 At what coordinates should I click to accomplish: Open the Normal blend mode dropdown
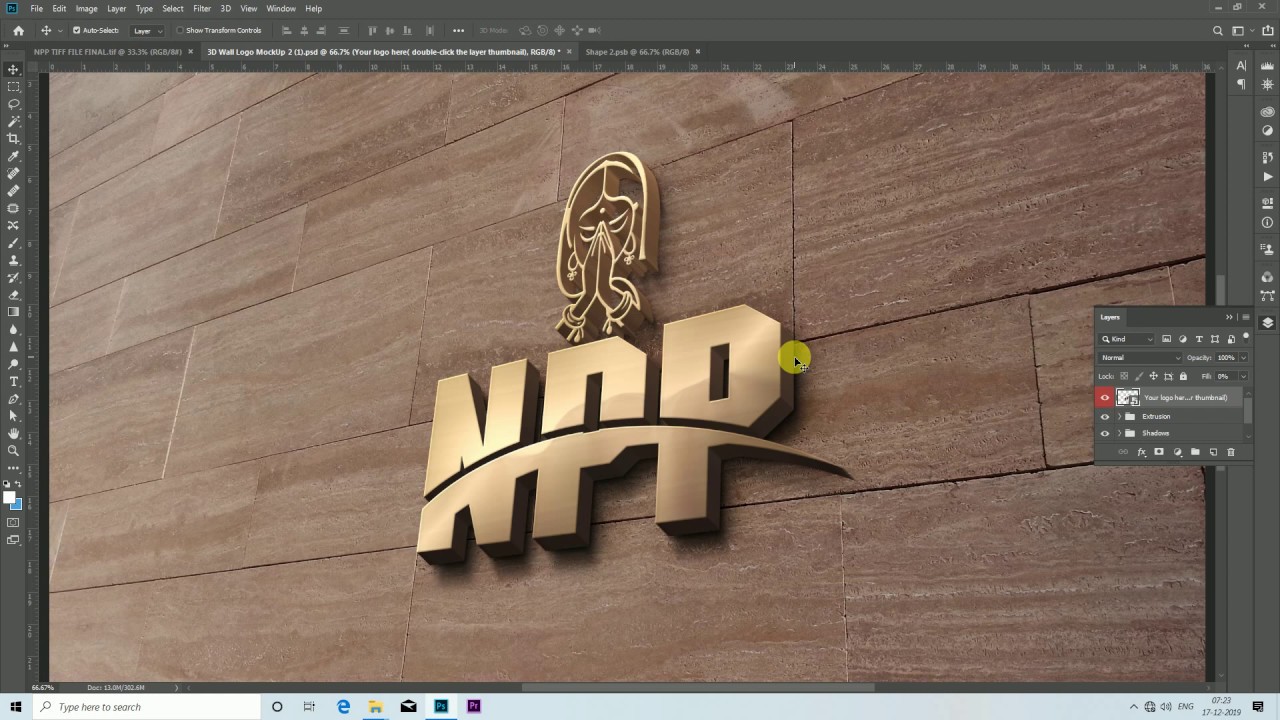point(1140,357)
